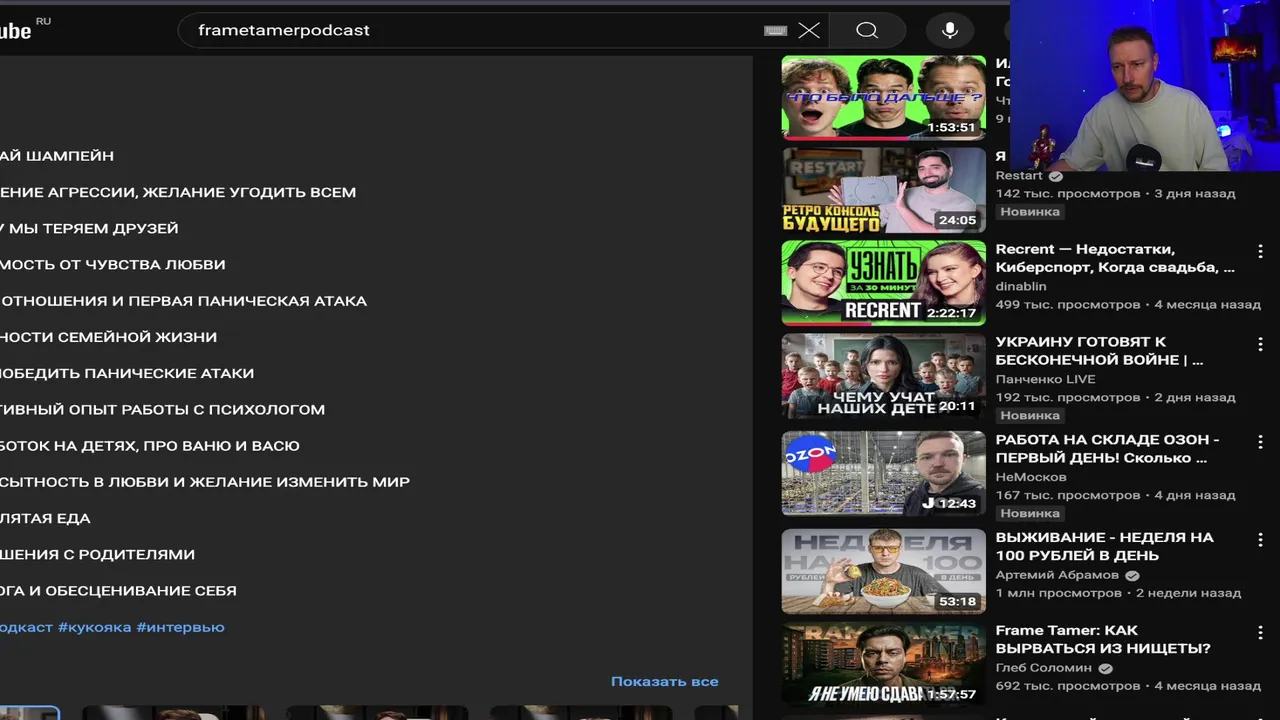Click Новинка badge under НеМосков video
Image resolution: width=1280 pixels, height=720 pixels.
pos(1030,513)
